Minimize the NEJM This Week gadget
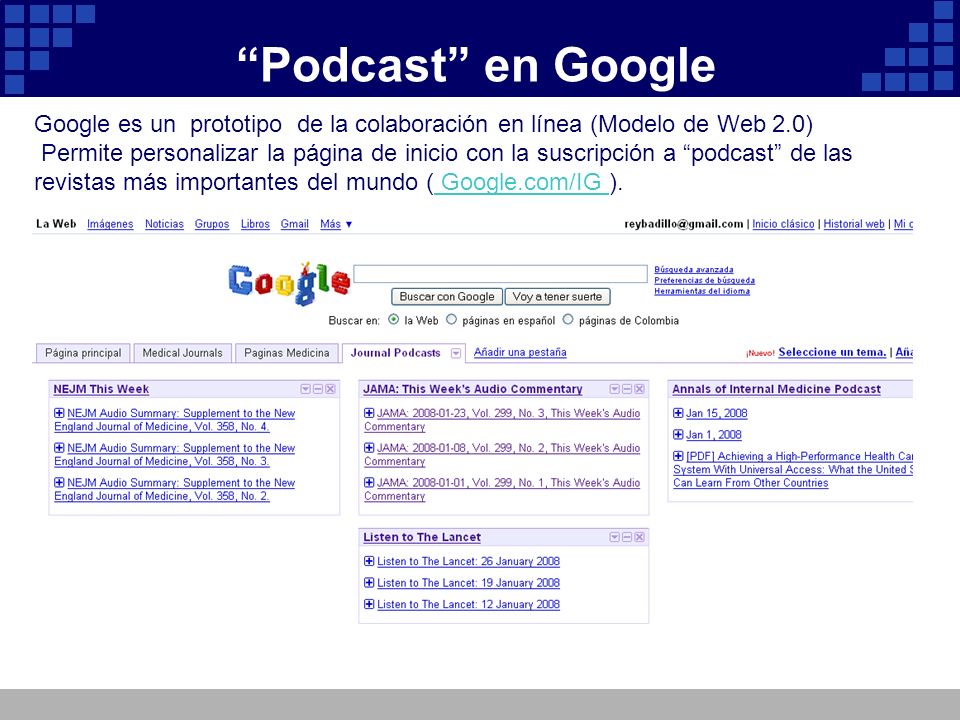This screenshot has width=960, height=720. pos(318,389)
